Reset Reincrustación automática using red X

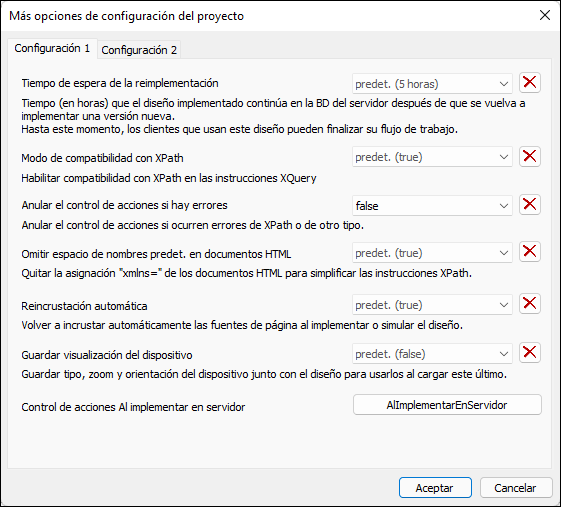click(x=530, y=304)
